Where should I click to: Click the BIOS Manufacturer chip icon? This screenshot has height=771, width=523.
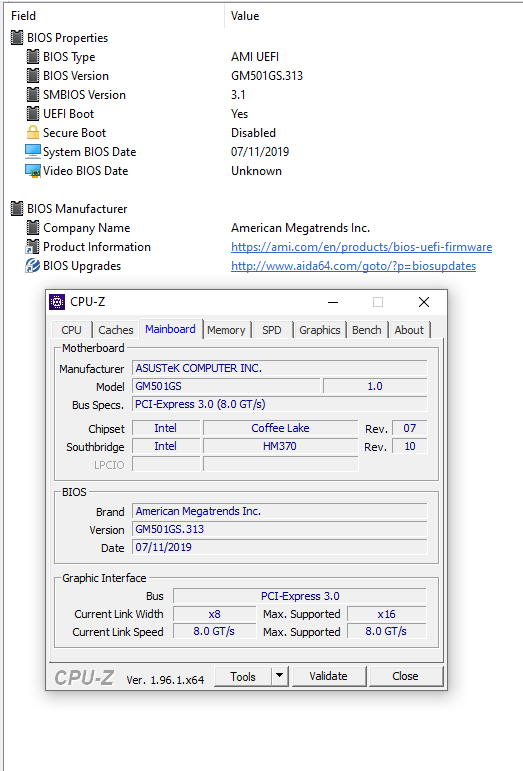(x=17, y=208)
